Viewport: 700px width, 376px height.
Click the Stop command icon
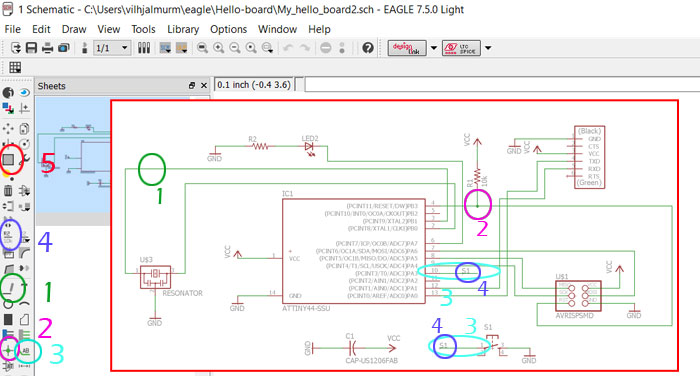click(326, 48)
